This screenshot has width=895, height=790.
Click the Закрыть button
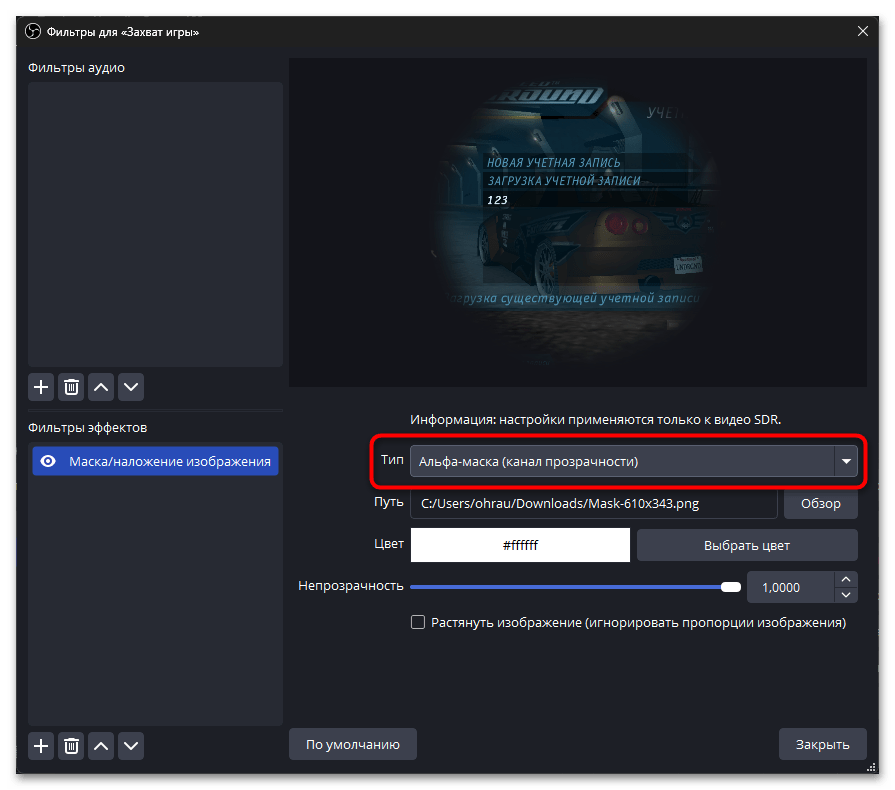pos(823,744)
